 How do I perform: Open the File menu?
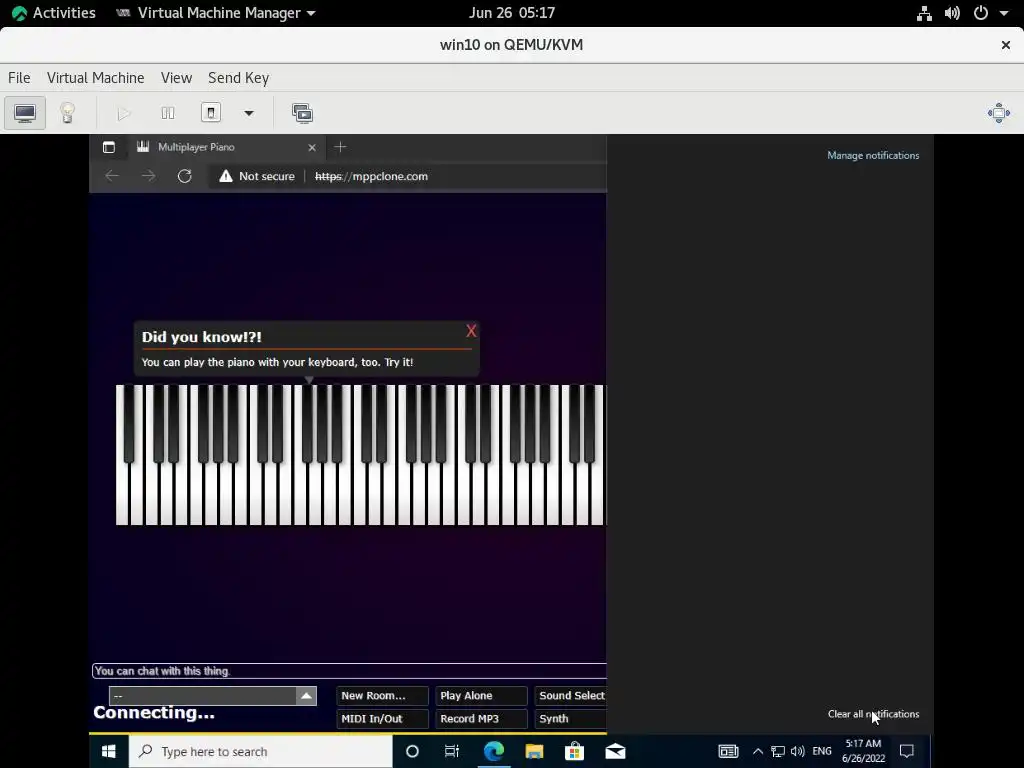pyautogui.click(x=19, y=78)
